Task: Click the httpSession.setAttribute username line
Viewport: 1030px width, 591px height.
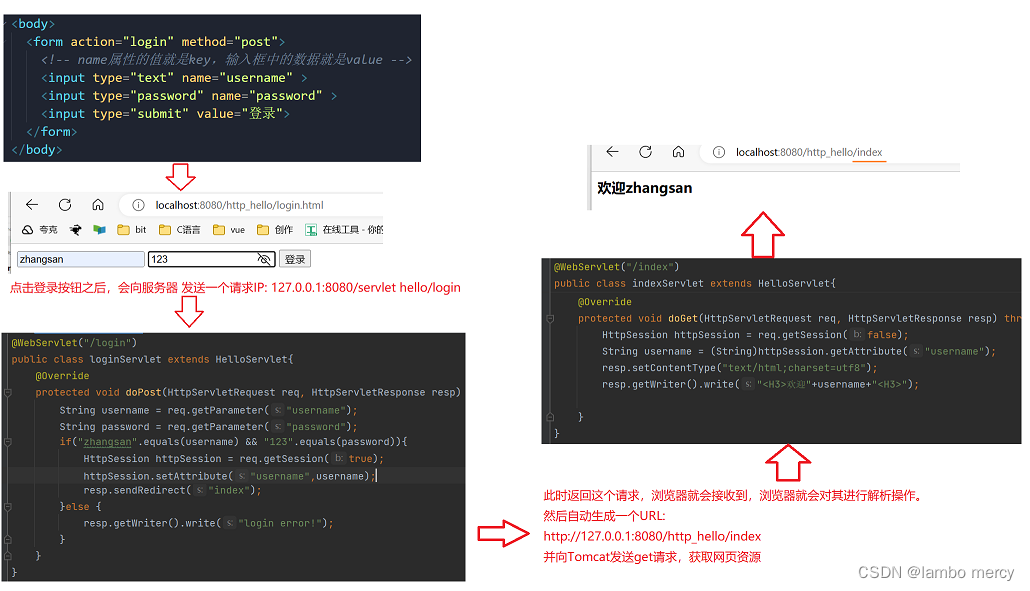Action: [x=229, y=475]
